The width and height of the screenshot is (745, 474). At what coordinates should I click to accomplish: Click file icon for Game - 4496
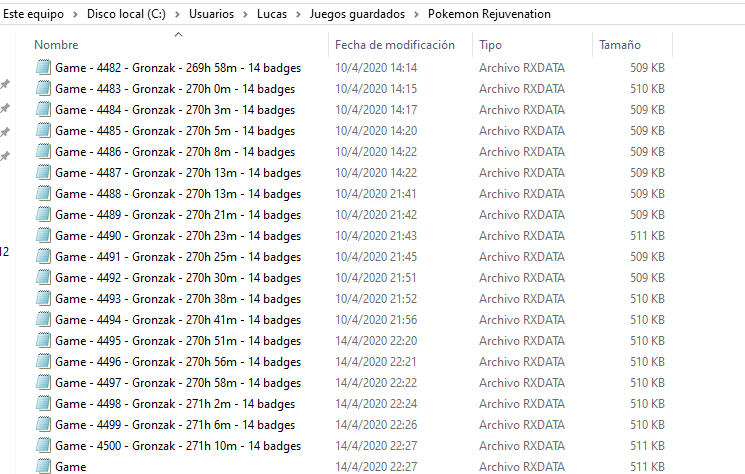click(43, 361)
